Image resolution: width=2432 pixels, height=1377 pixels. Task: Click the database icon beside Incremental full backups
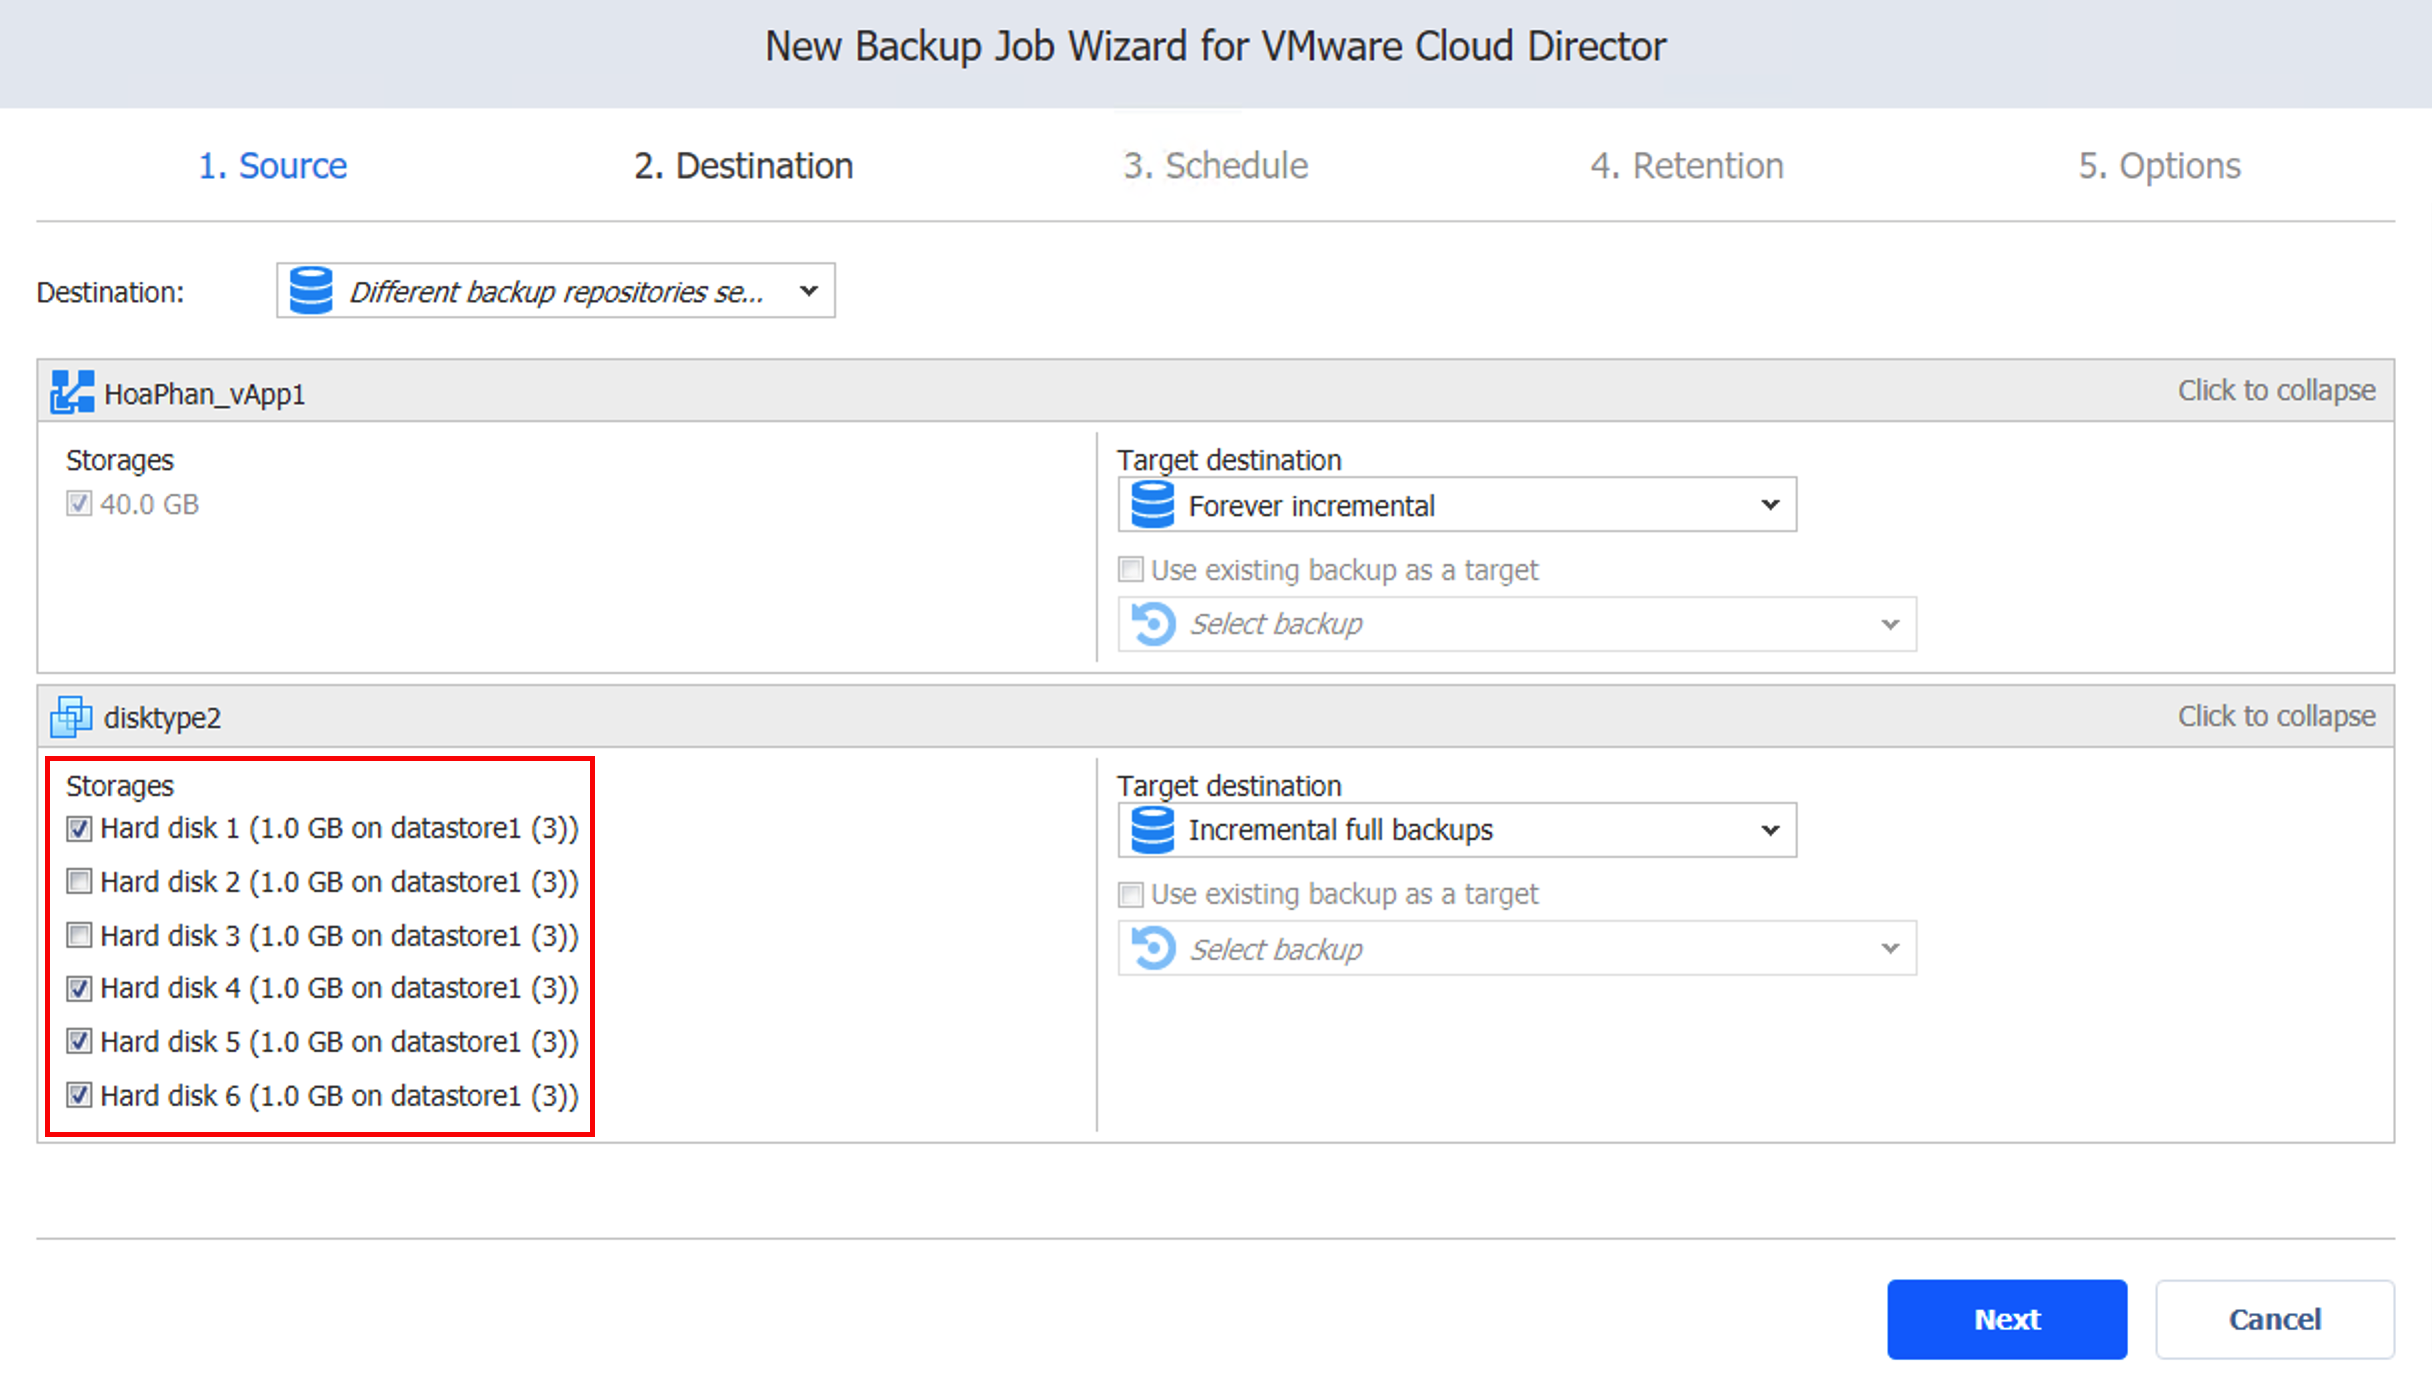1152,830
